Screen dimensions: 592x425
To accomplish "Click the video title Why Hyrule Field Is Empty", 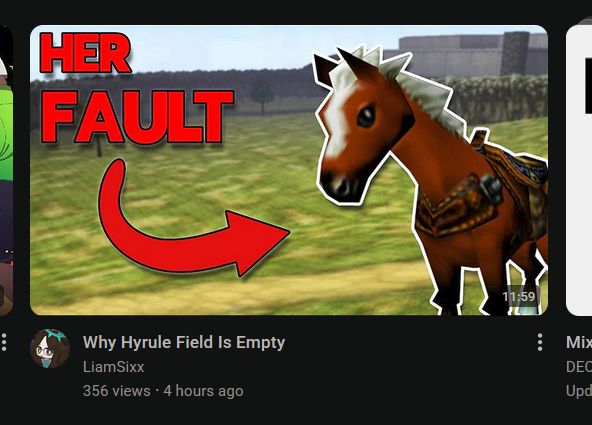I will tap(184, 342).
